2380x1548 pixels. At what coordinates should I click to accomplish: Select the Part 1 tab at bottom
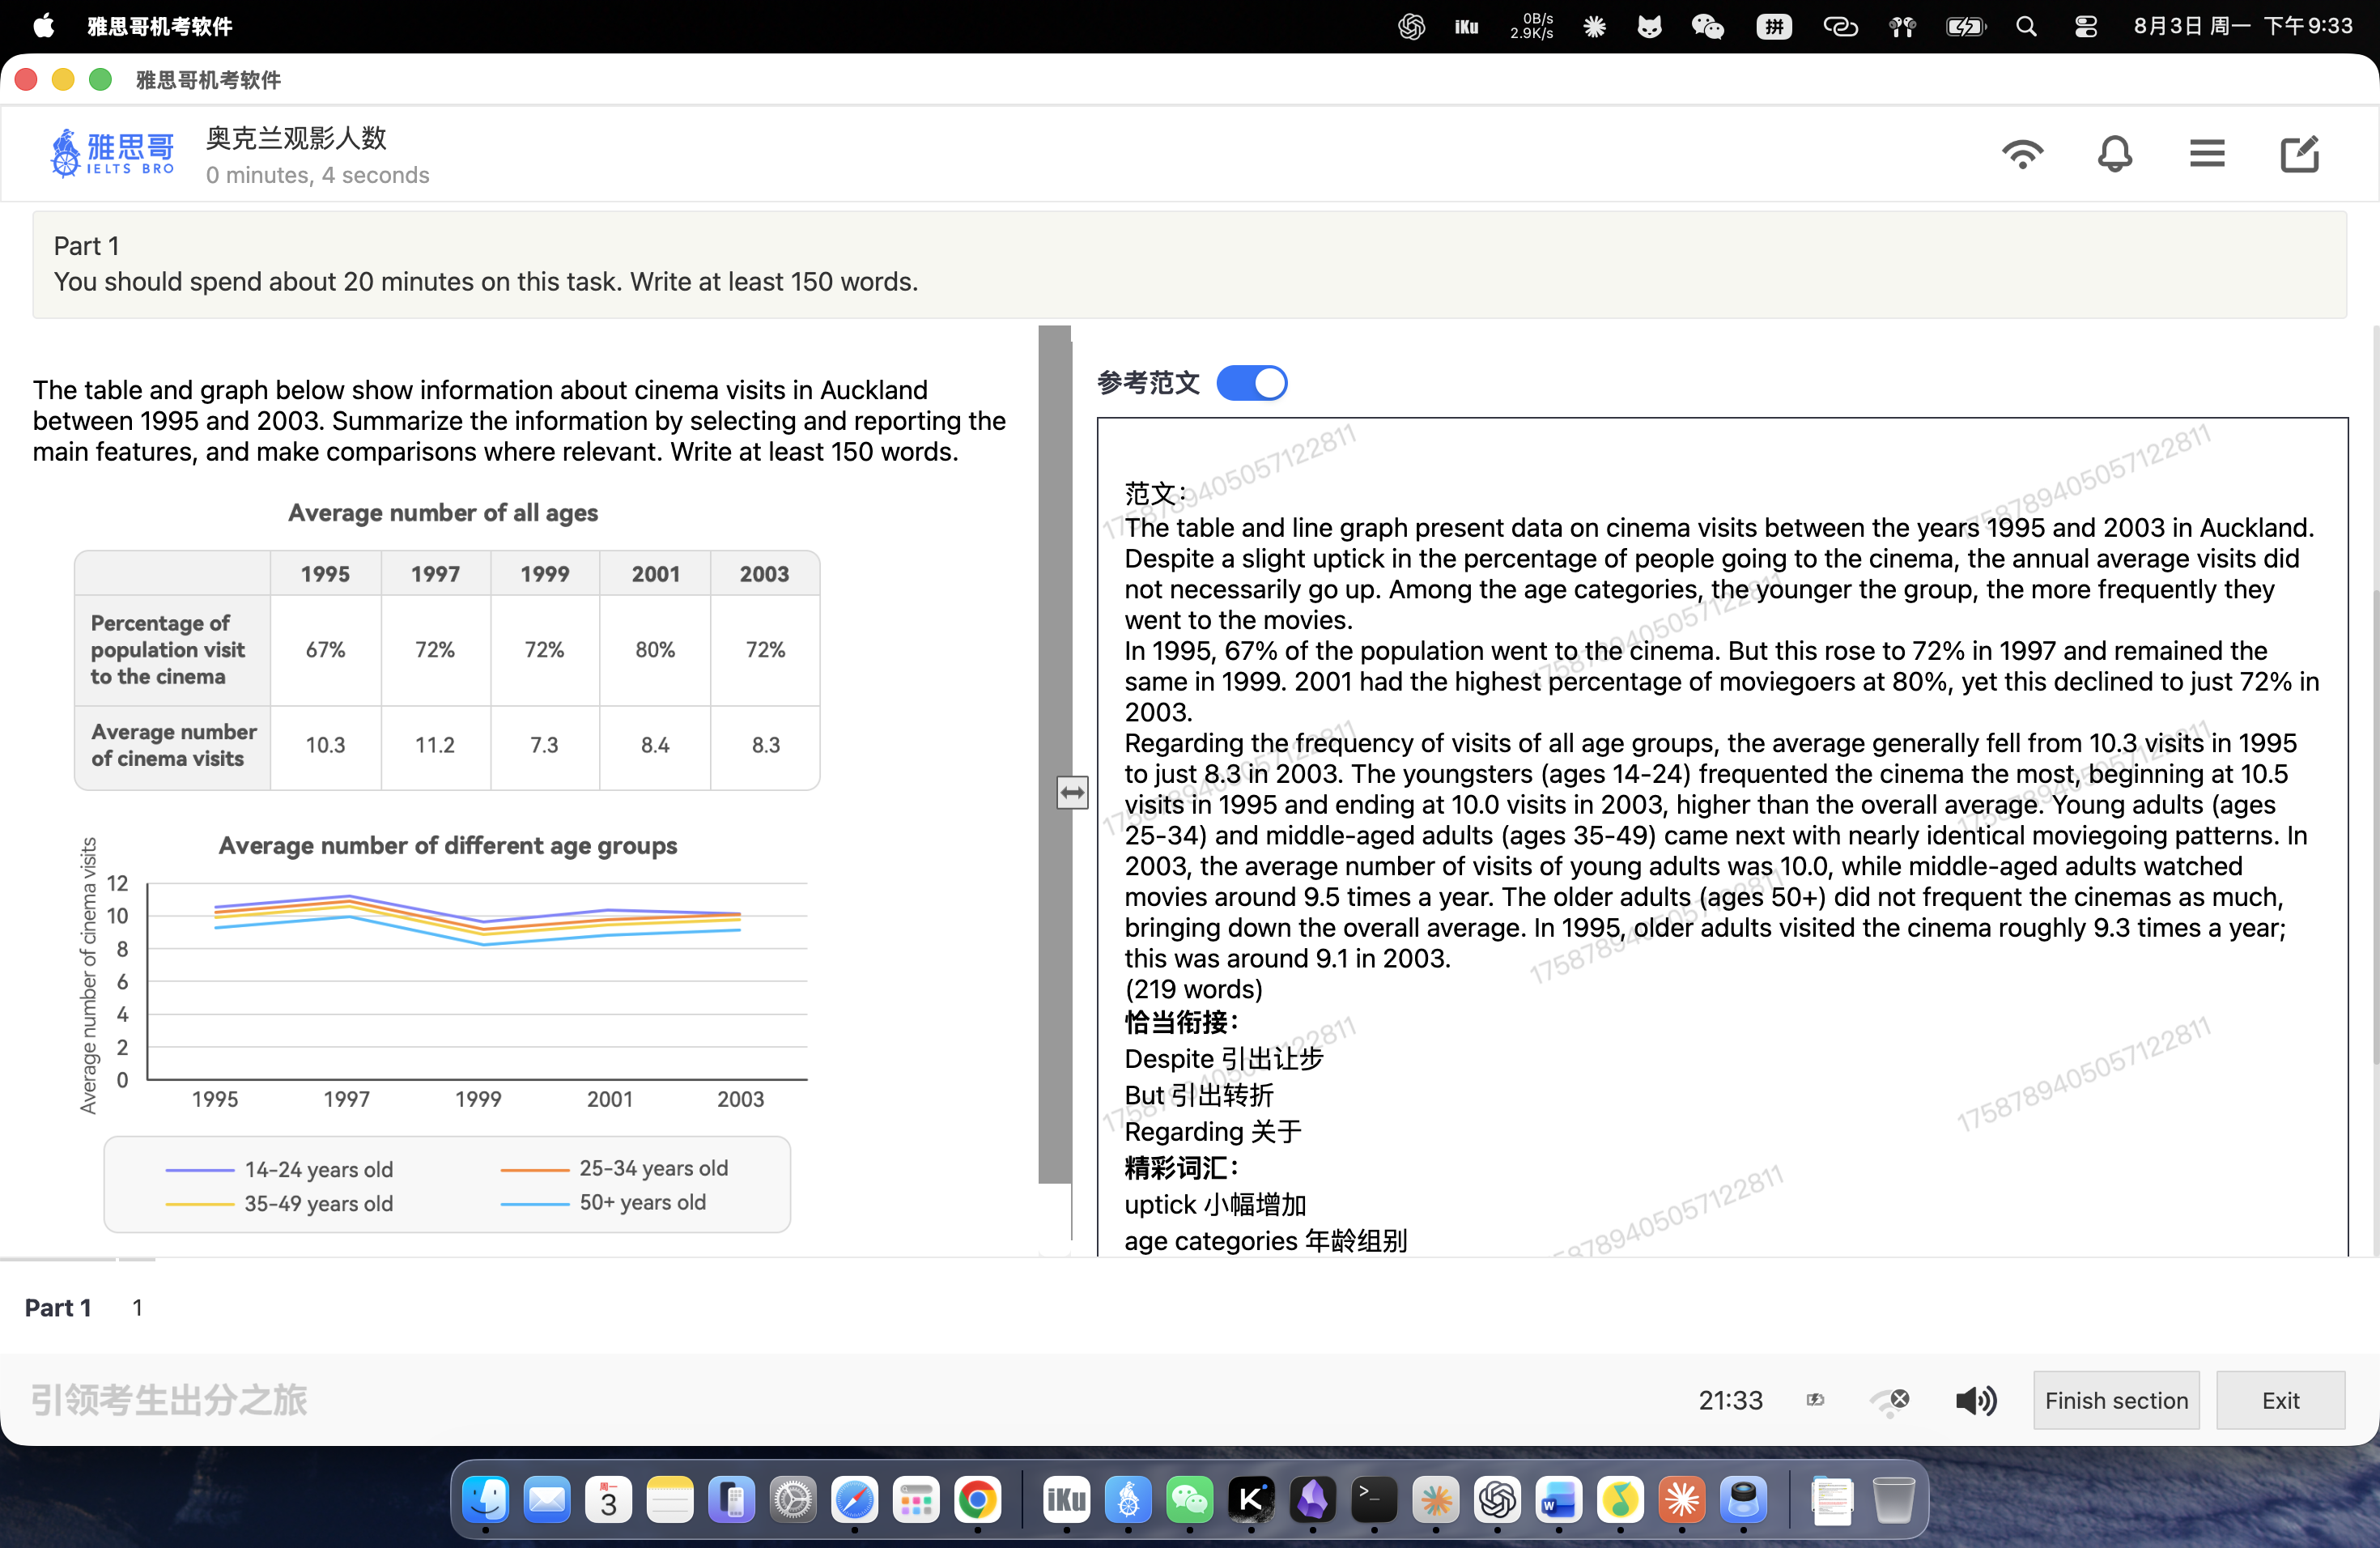(58, 1307)
